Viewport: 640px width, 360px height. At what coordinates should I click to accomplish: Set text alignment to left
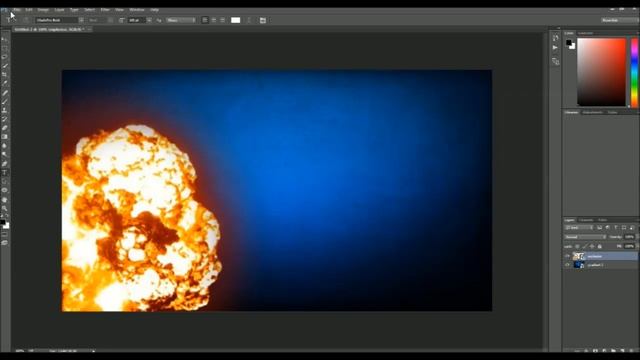point(205,20)
